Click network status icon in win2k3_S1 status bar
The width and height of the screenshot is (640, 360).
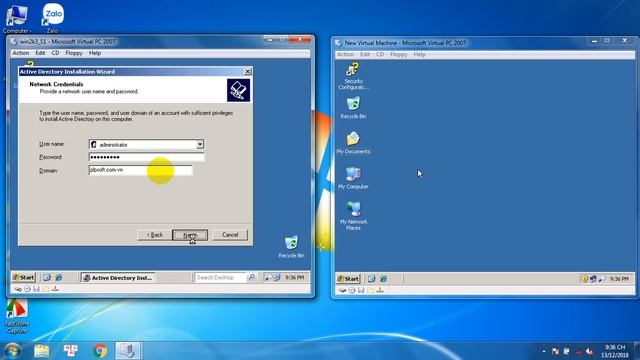pos(55,289)
